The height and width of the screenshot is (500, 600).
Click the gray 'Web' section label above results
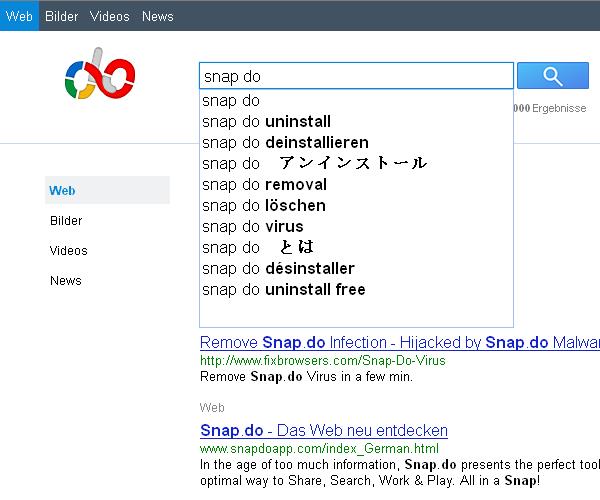click(212, 407)
